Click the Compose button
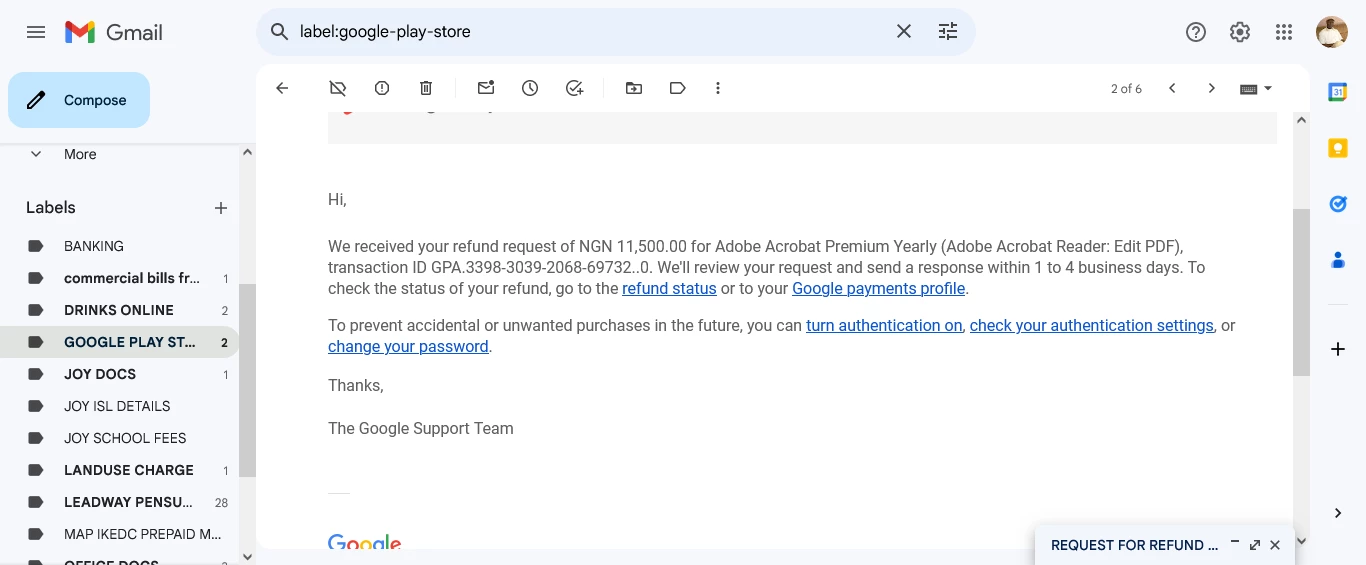This screenshot has height=565, width=1366. point(79,100)
